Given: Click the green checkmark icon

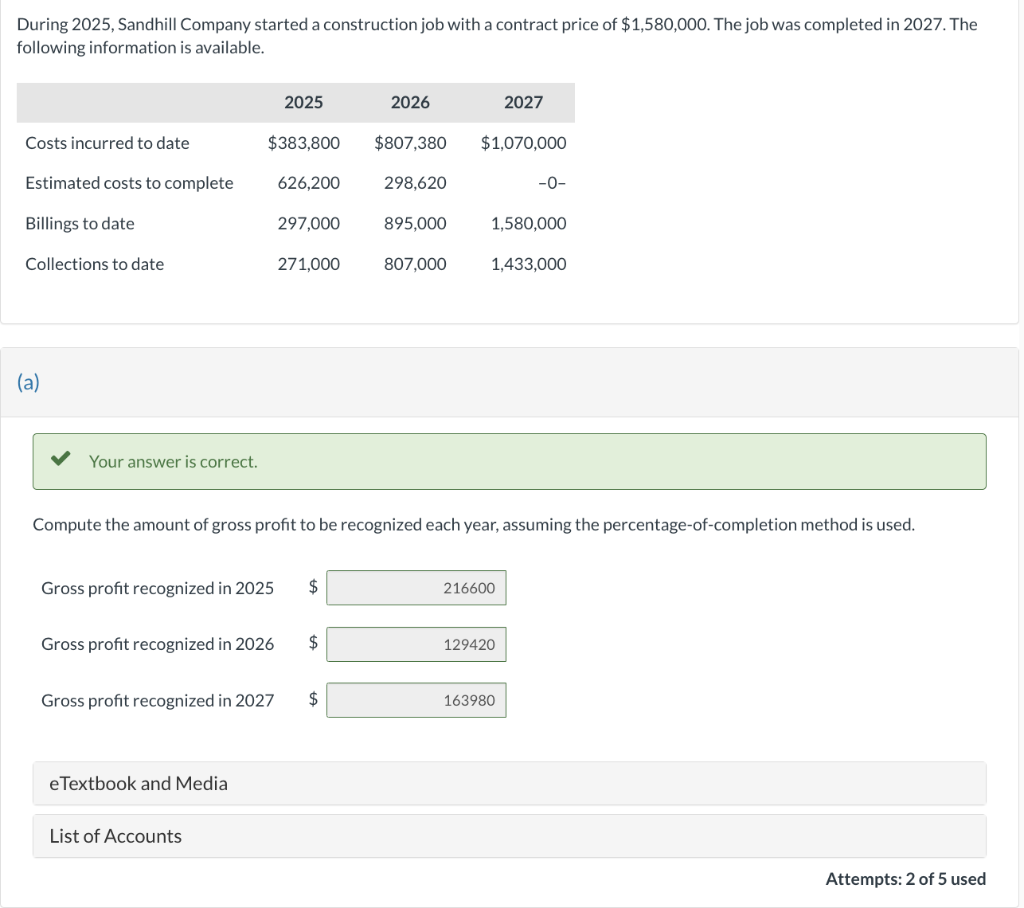Looking at the screenshot, I should click(x=61, y=459).
